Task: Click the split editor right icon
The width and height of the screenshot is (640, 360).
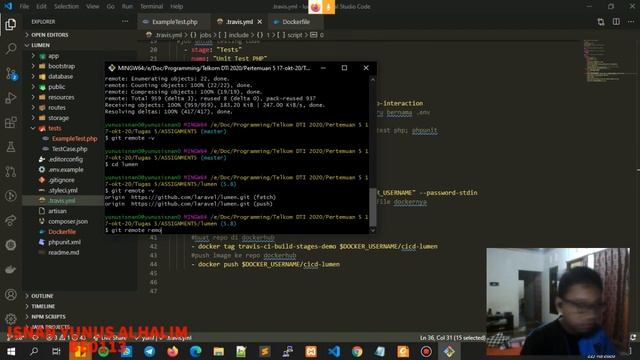Action: click(616, 22)
